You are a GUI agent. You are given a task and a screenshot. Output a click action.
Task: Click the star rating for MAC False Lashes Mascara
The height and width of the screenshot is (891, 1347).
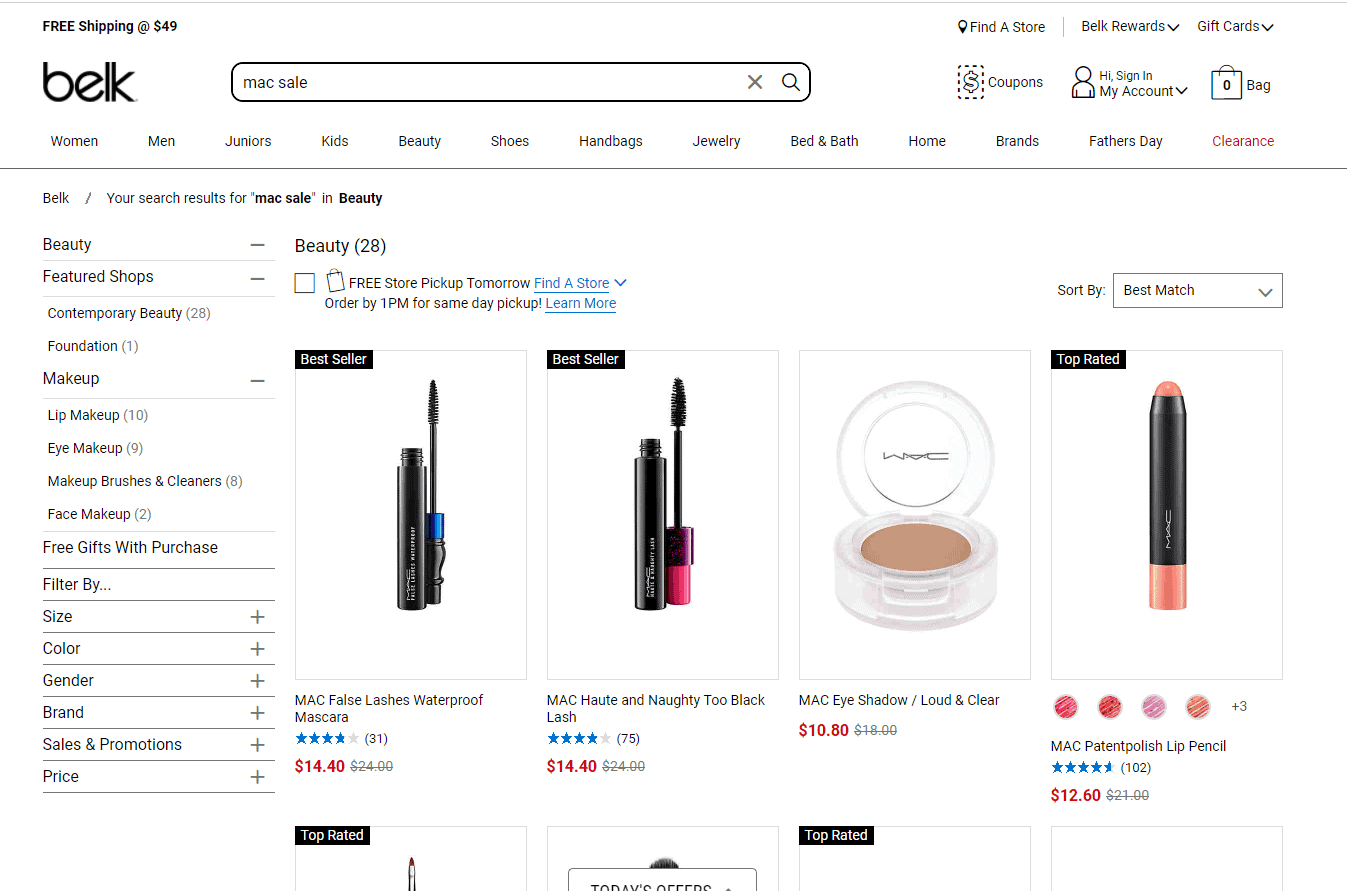(x=327, y=739)
